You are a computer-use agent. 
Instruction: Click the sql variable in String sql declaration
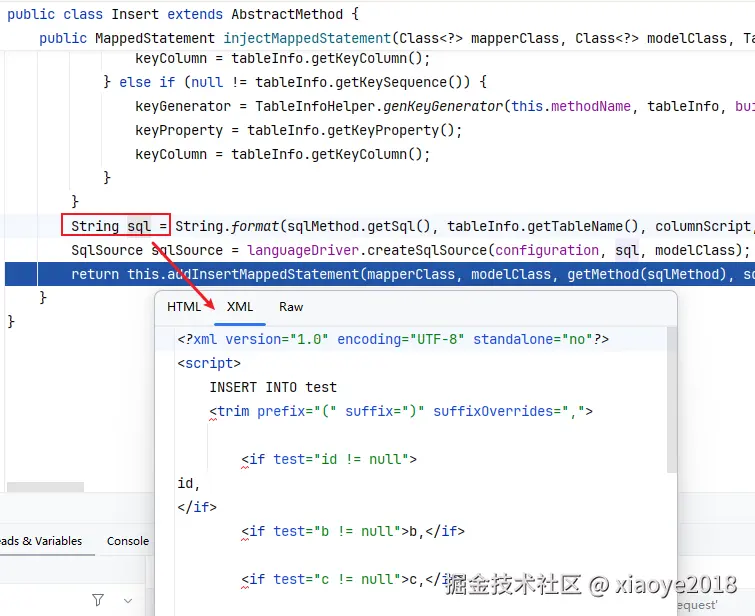point(139,226)
